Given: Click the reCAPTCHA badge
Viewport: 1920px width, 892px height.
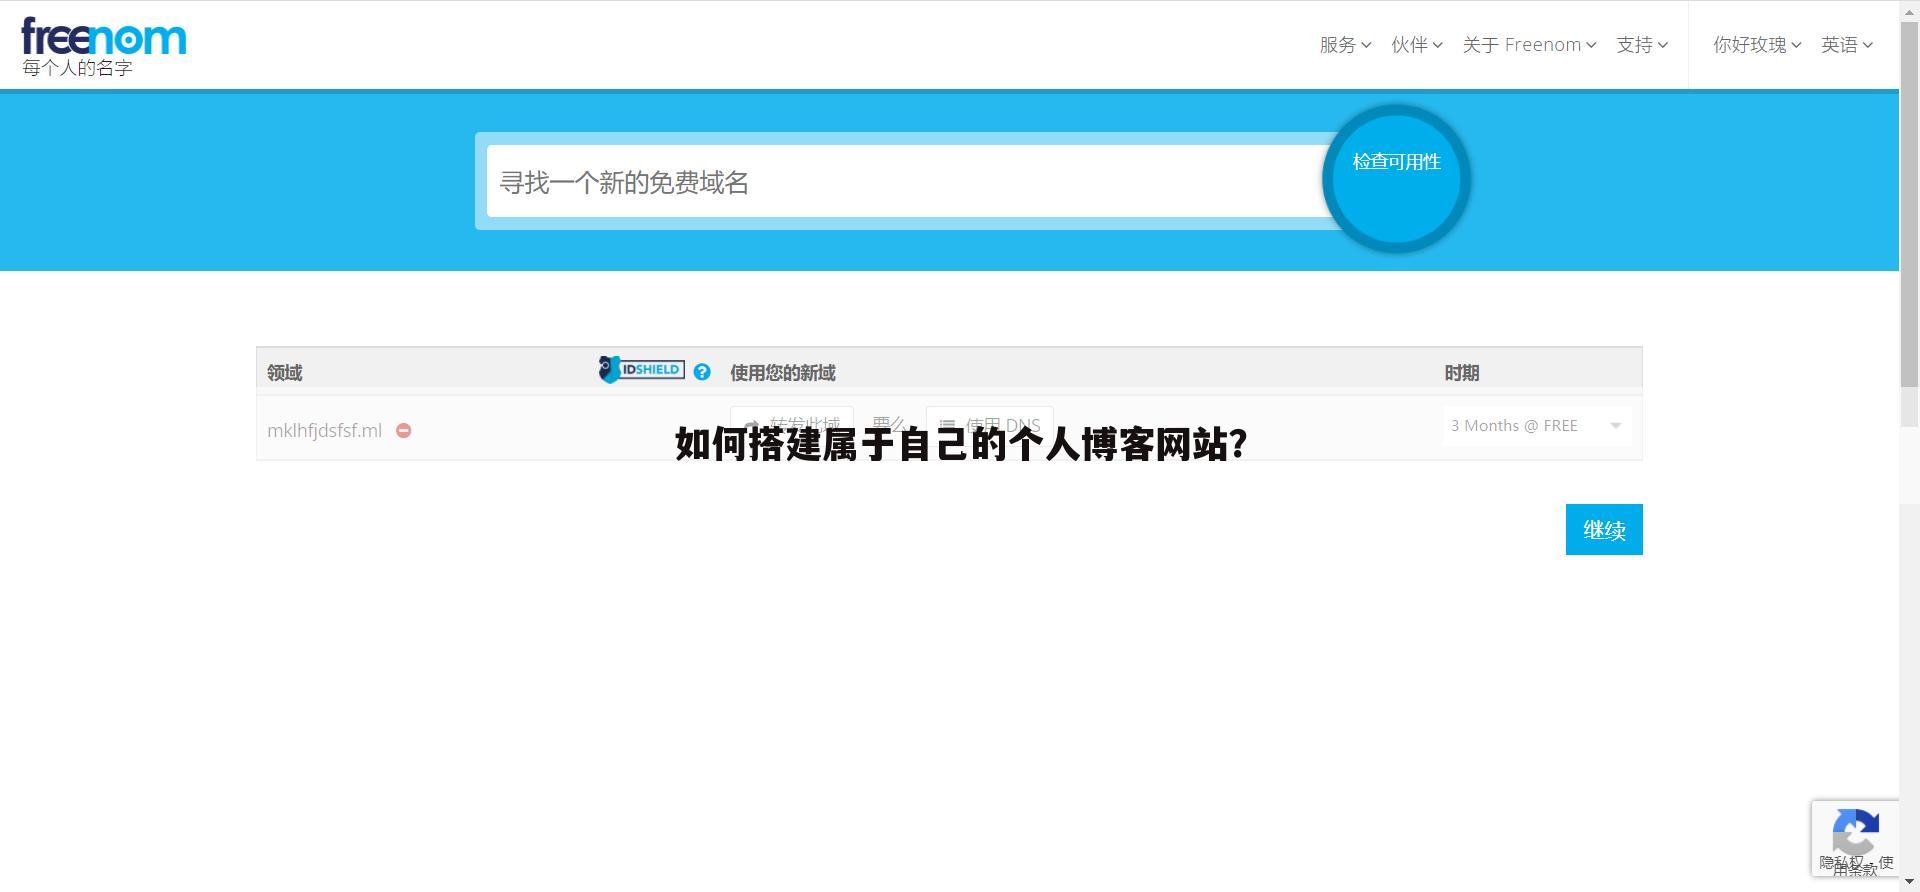Looking at the screenshot, I should click(1855, 838).
